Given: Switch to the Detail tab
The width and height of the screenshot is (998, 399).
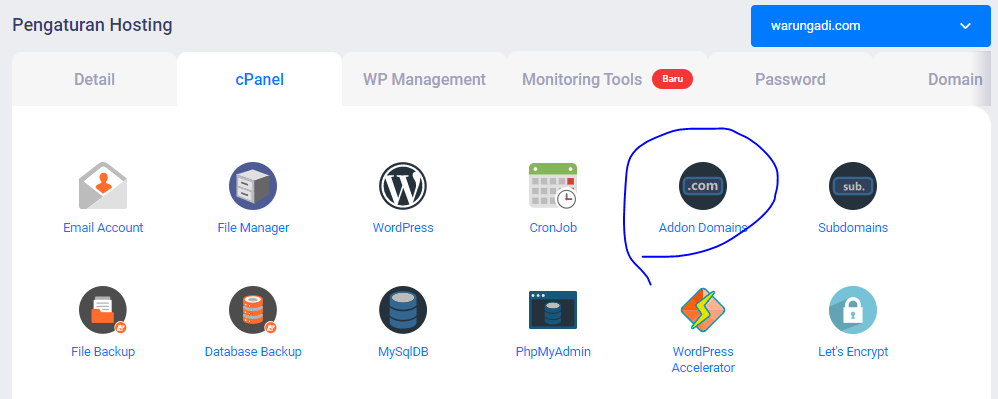Looking at the screenshot, I should pos(94,80).
